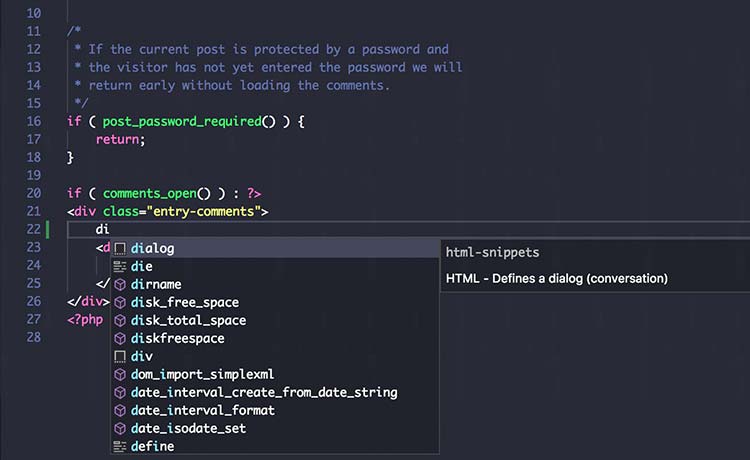Screen dimensions: 750x460
Task: Click the function icon beside "disk_free_space"
Action: point(120,302)
